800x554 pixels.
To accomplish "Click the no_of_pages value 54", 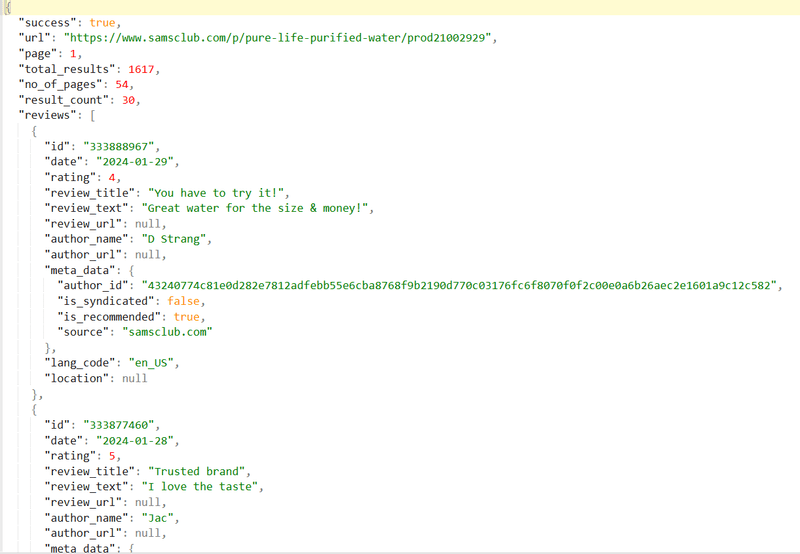I will [x=121, y=84].
